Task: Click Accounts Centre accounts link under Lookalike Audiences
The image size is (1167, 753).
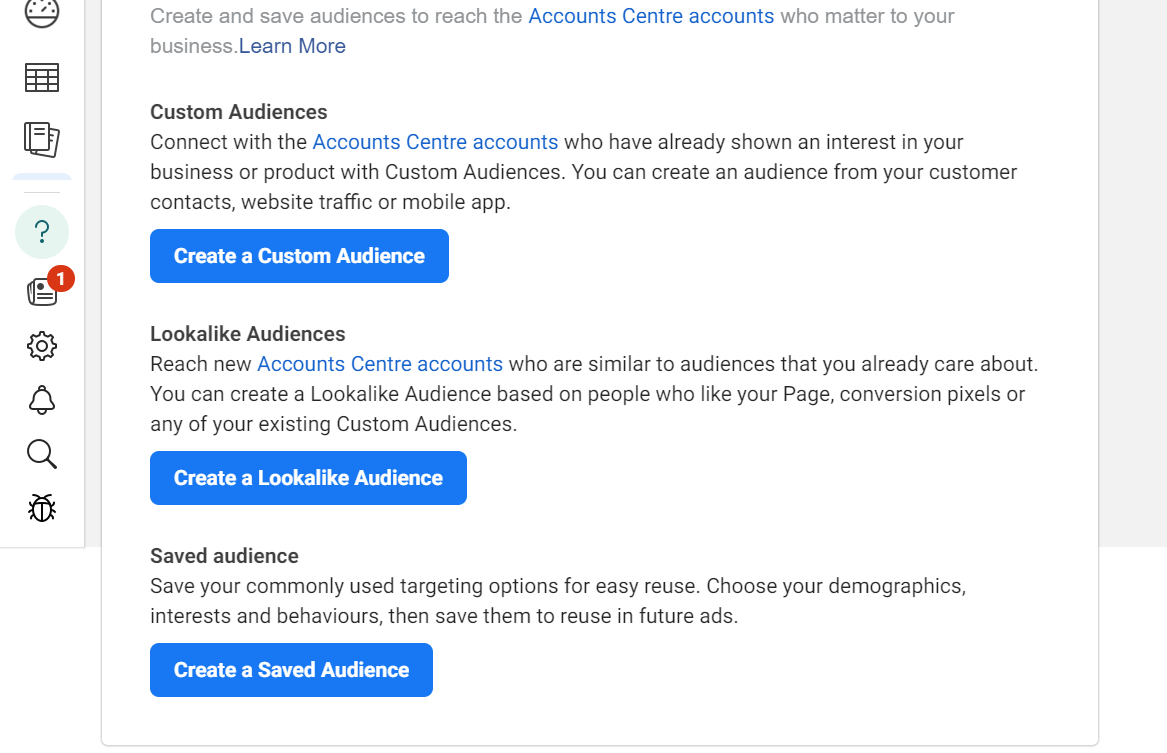Action: [x=379, y=364]
